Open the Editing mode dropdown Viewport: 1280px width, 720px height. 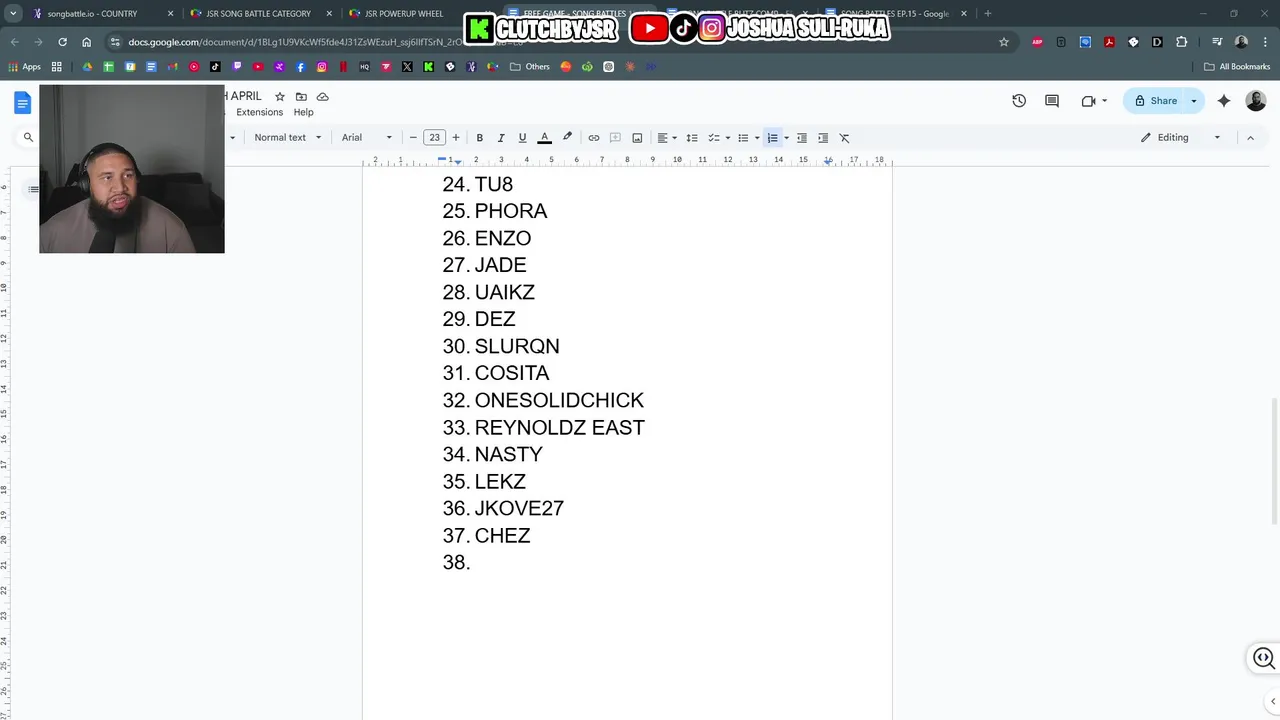click(1180, 138)
